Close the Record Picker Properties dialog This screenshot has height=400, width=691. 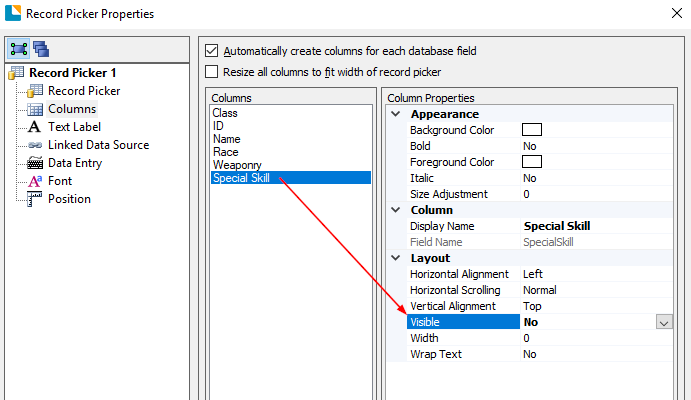(677, 13)
